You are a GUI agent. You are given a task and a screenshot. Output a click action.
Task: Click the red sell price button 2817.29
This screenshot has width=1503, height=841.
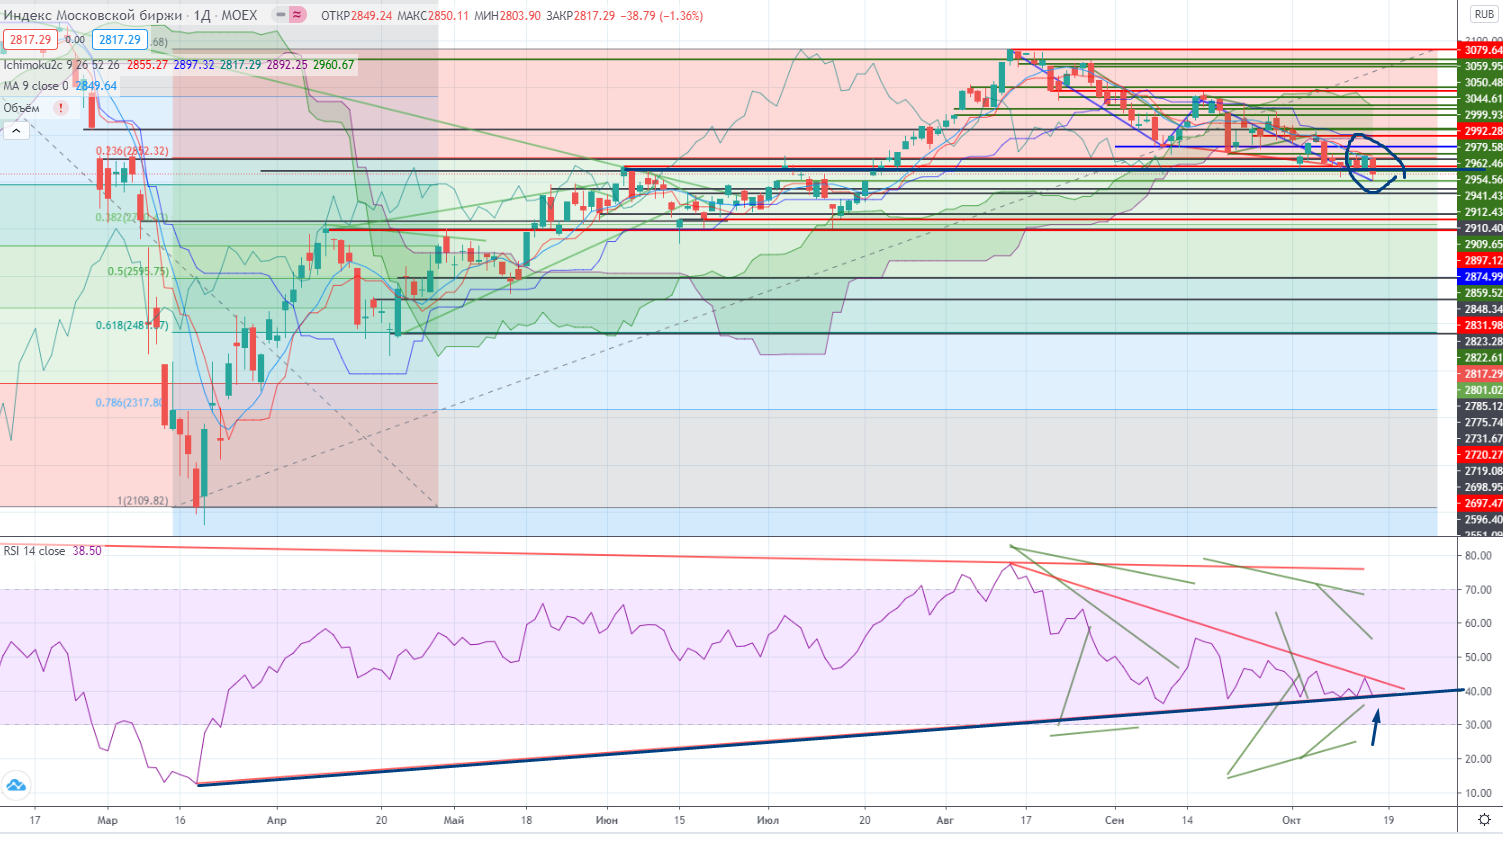coord(30,40)
